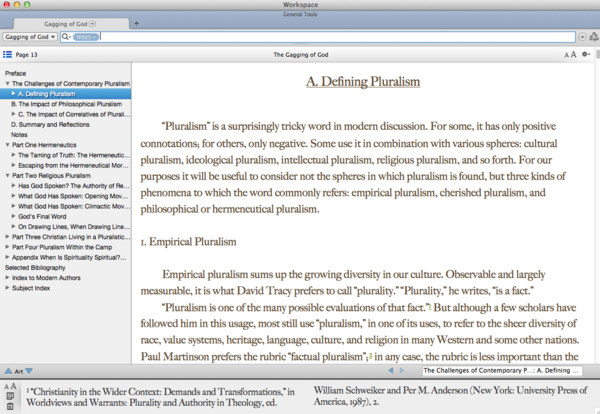Toggle the table of contents list icon
The width and height of the screenshot is (600, 414).
7,54
